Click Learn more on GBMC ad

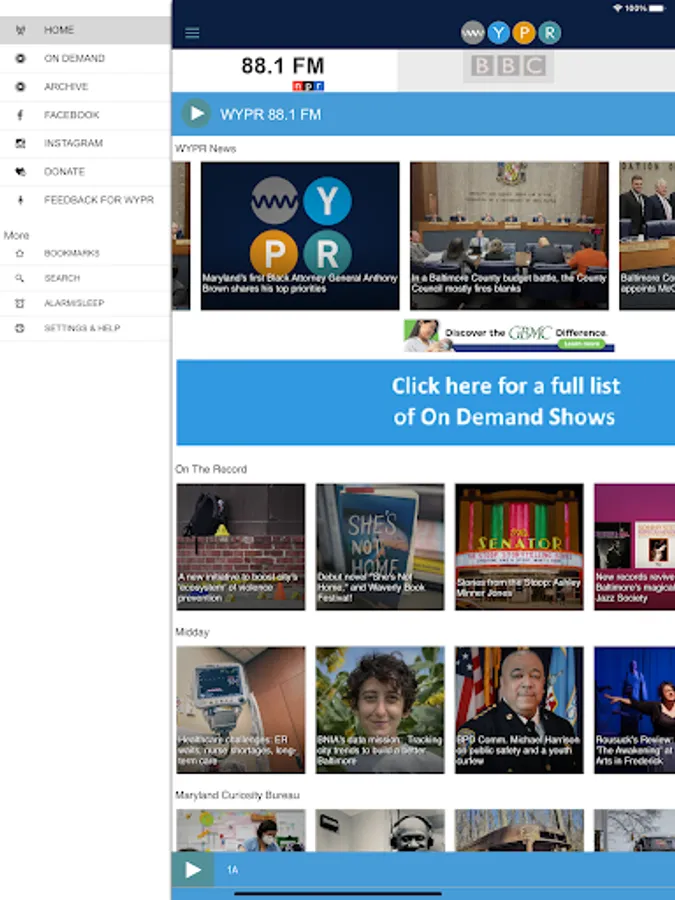pyautogui.click(x=581, y=344)
